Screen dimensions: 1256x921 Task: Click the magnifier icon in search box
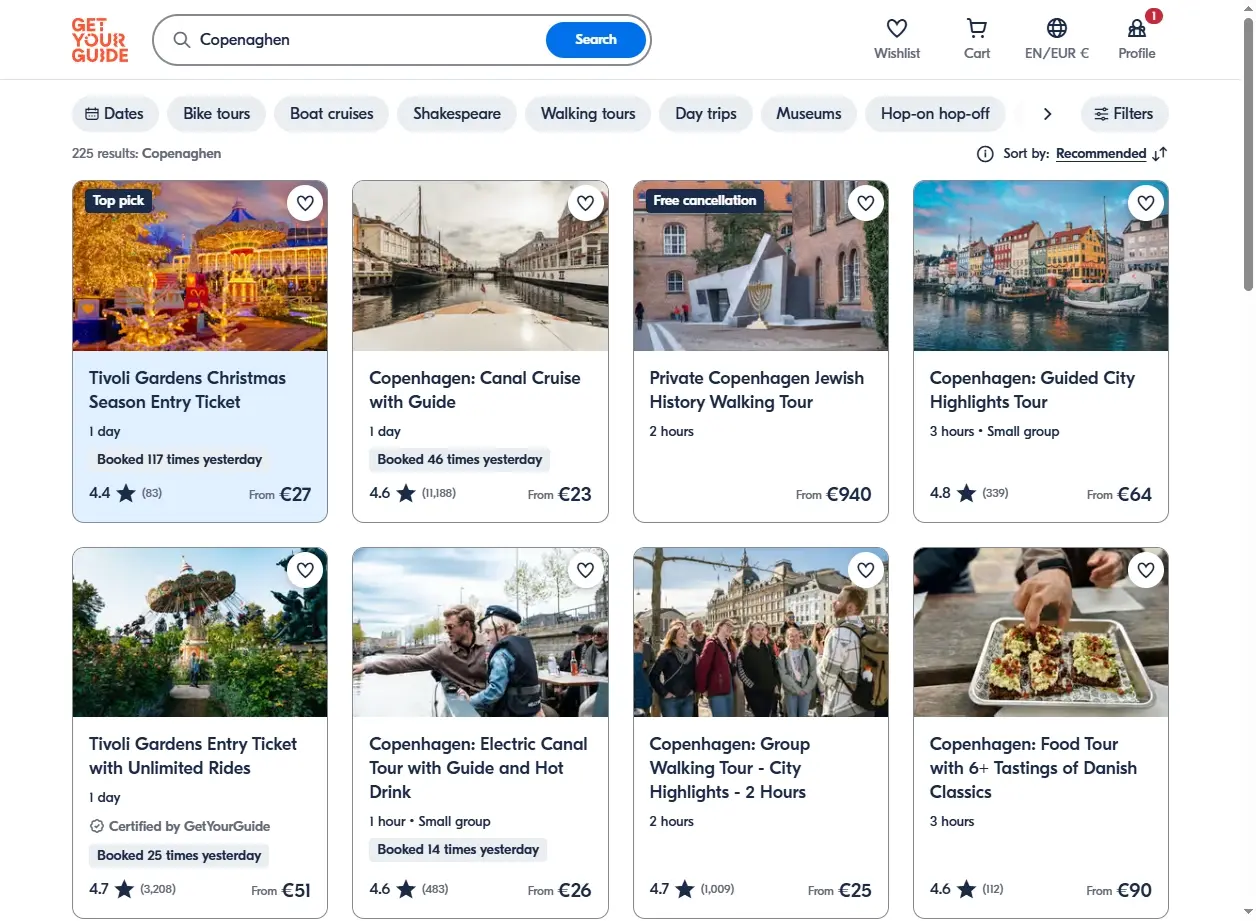181,40
